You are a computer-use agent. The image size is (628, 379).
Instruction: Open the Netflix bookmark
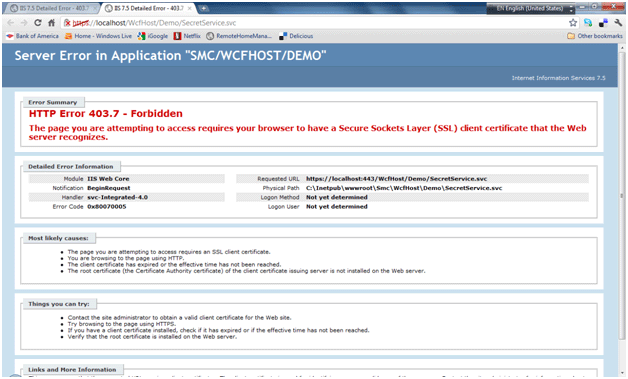[x=187, y=36]
